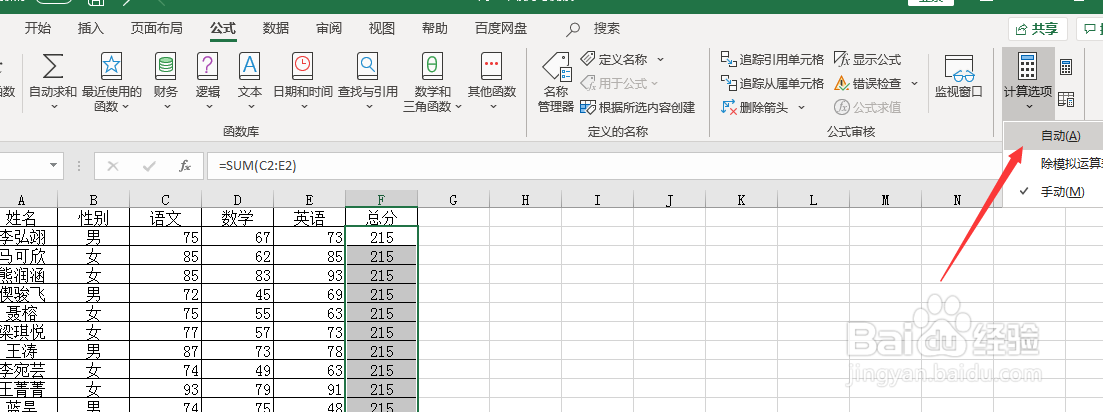
Task: Expand the Name Box dropdown
Action: (54, 166)
